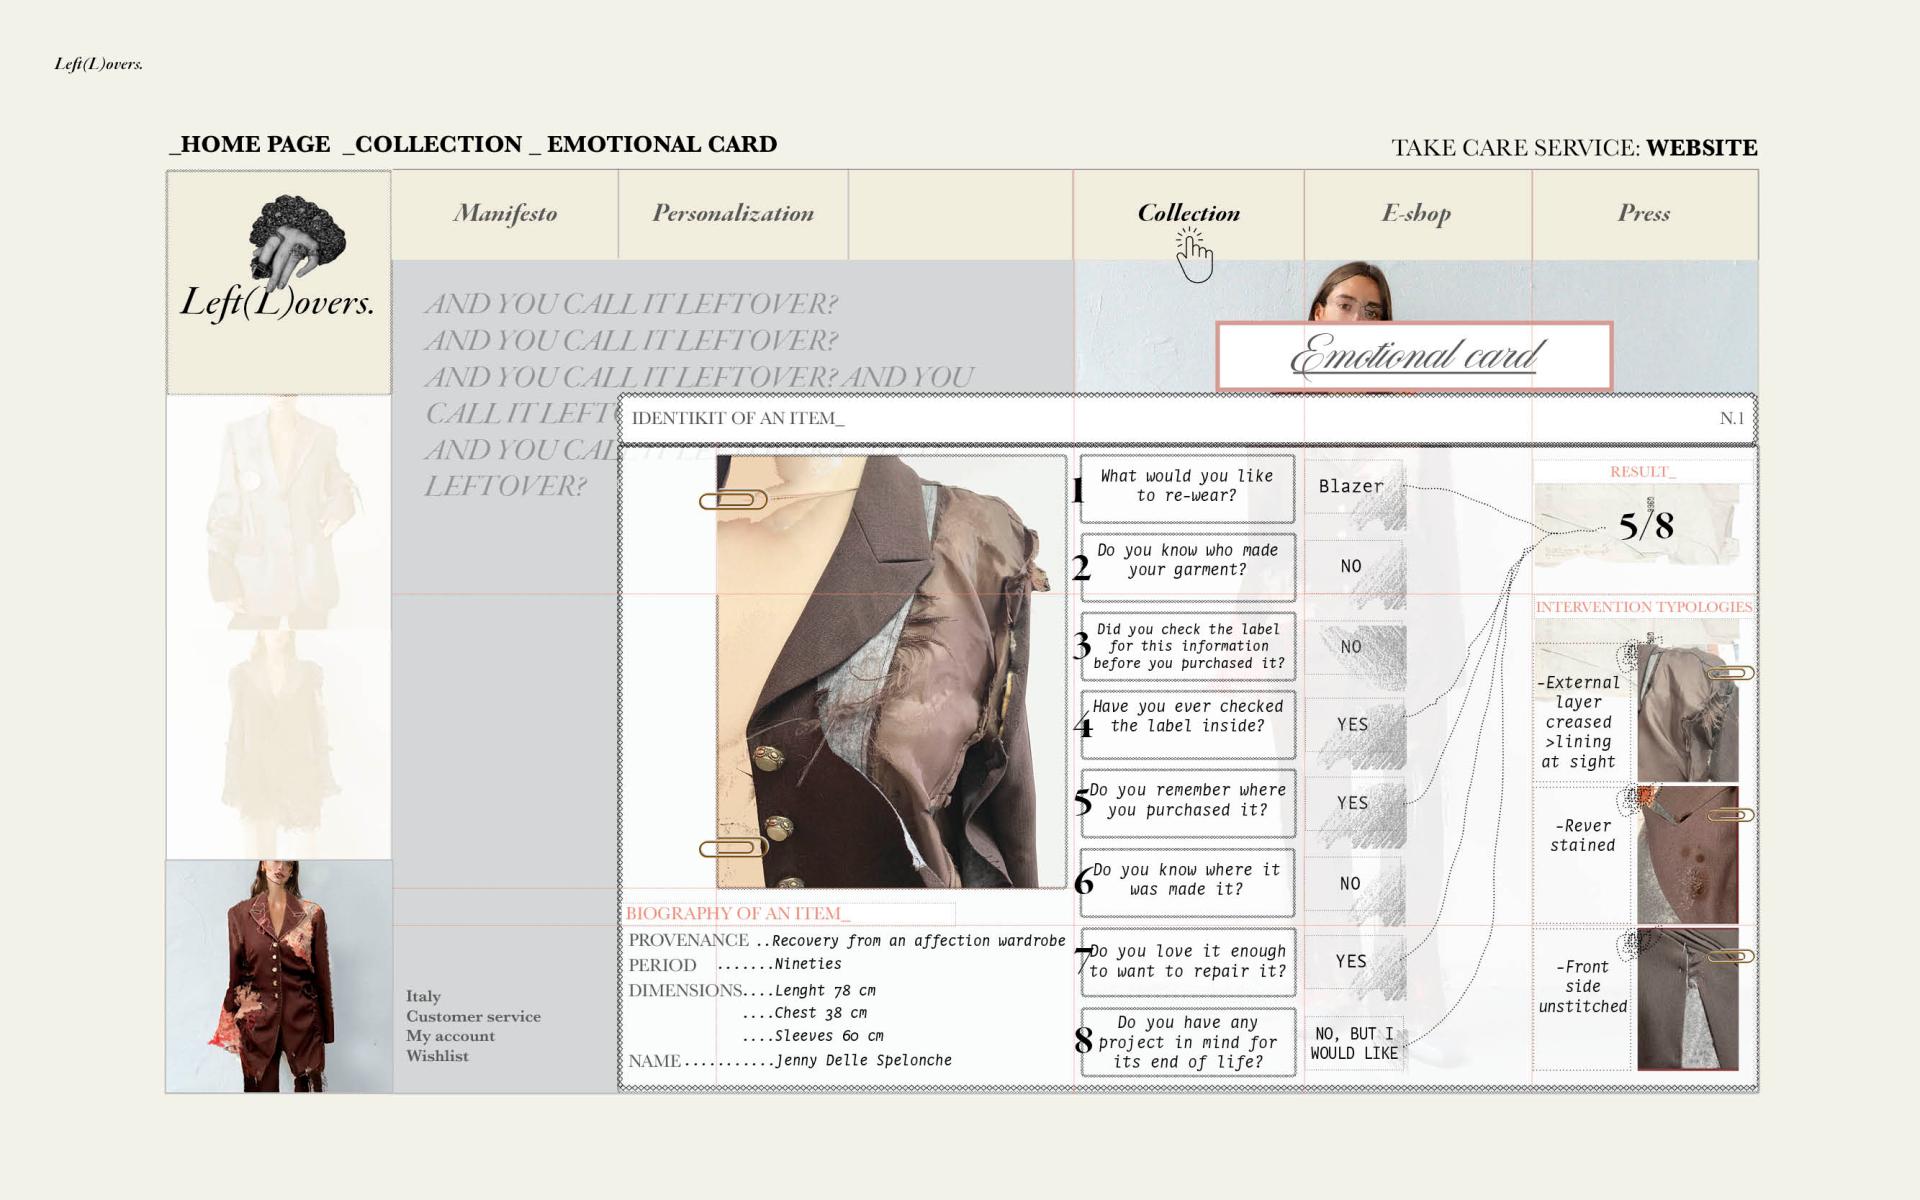The height and width of the screenshot is (1200, 1920).
Task: Open the My account link
Action: (x=450, y=1036)
